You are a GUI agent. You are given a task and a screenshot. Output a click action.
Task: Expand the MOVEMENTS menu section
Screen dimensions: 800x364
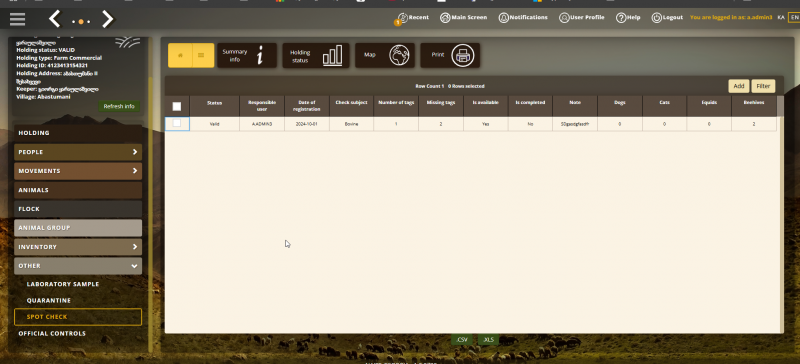point(78,171)
